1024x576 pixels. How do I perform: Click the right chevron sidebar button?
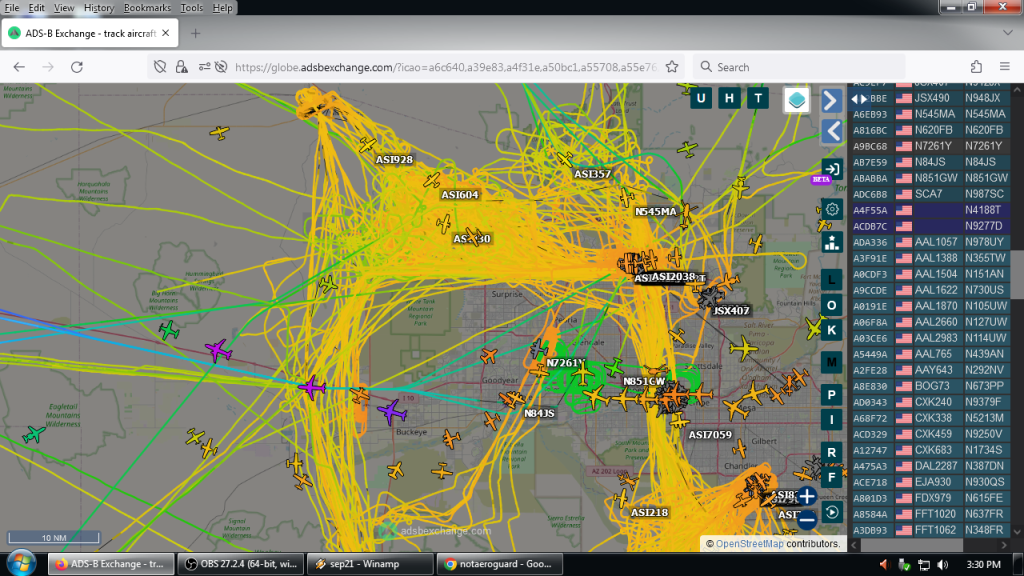(x=831, y=101)
